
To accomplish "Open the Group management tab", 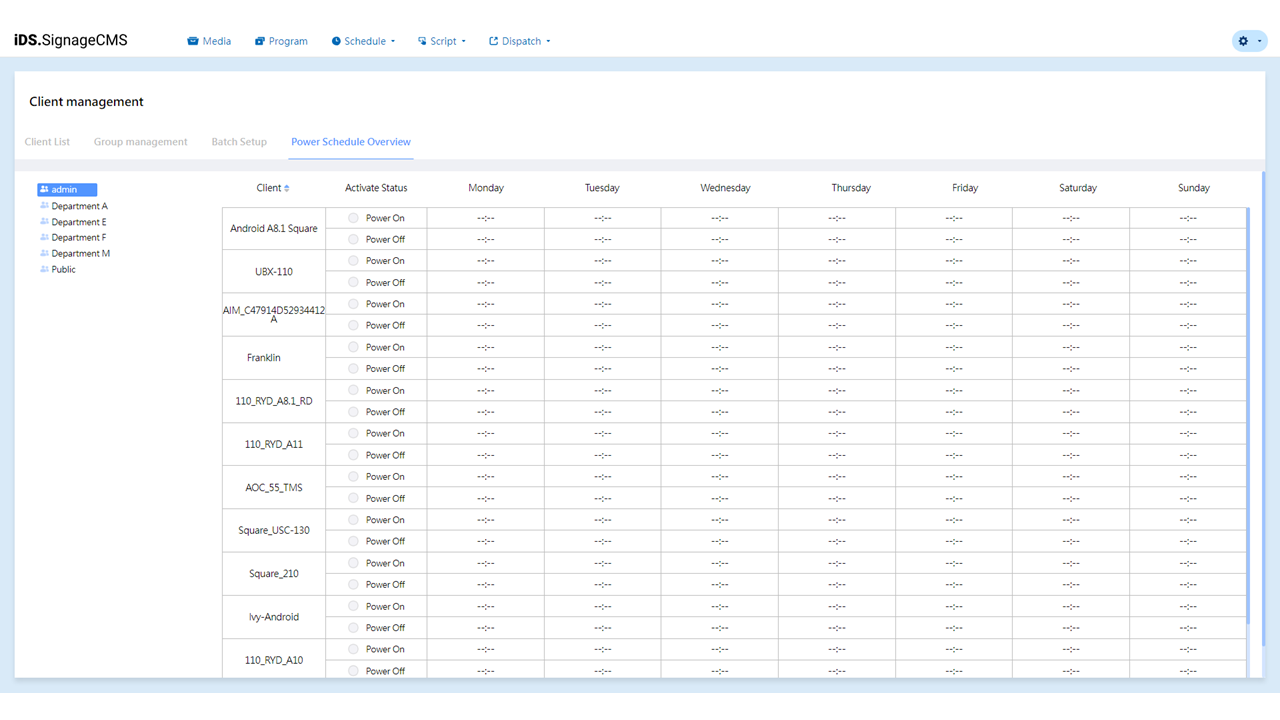I will coord(140,142).
